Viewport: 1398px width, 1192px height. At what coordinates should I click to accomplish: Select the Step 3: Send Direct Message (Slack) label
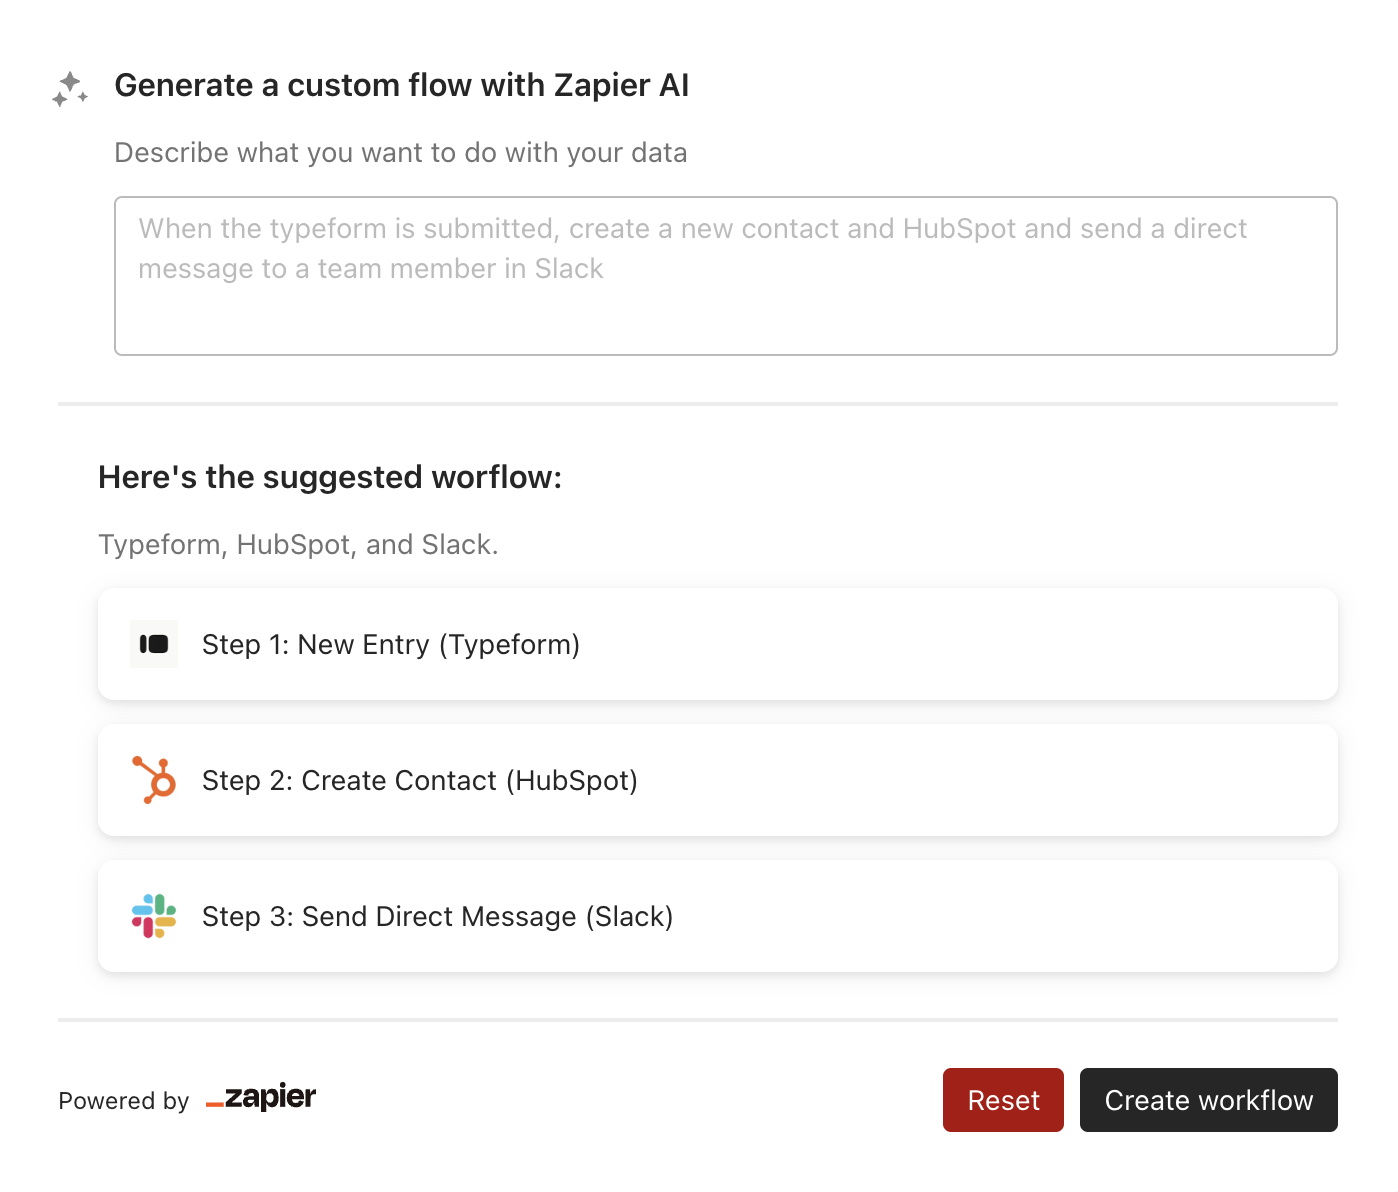[438, 916]
